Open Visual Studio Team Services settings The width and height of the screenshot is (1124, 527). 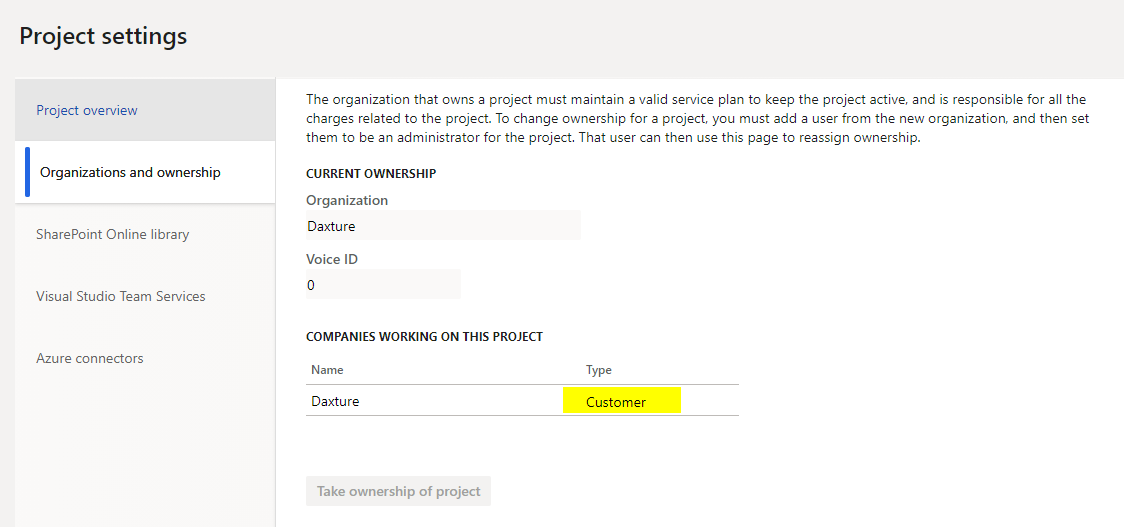[145, 296]
